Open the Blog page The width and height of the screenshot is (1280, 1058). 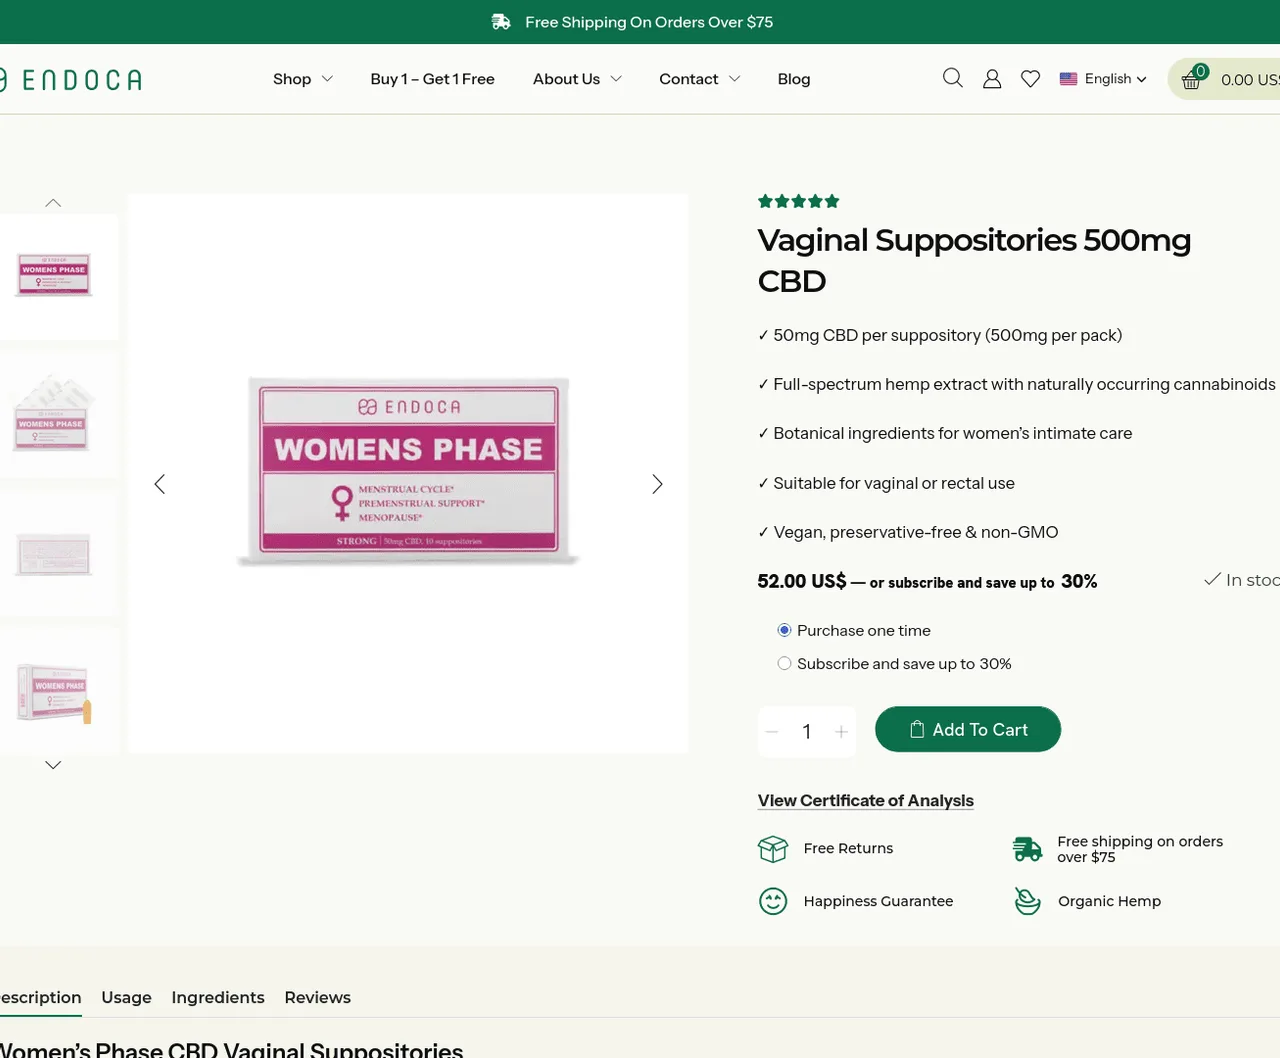[794, 79]
